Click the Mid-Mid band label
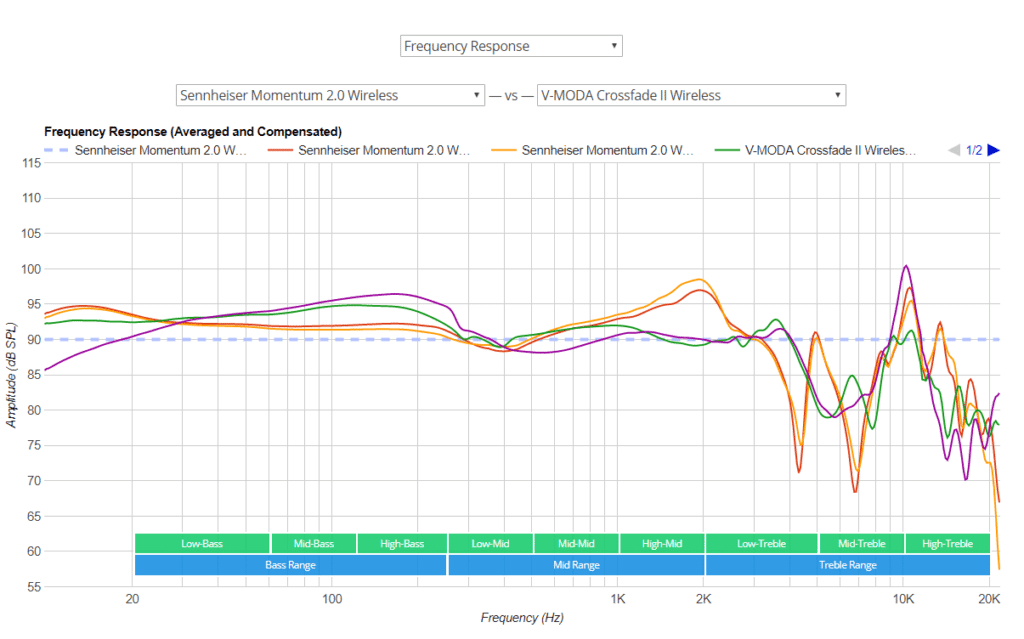 (576, 544)
